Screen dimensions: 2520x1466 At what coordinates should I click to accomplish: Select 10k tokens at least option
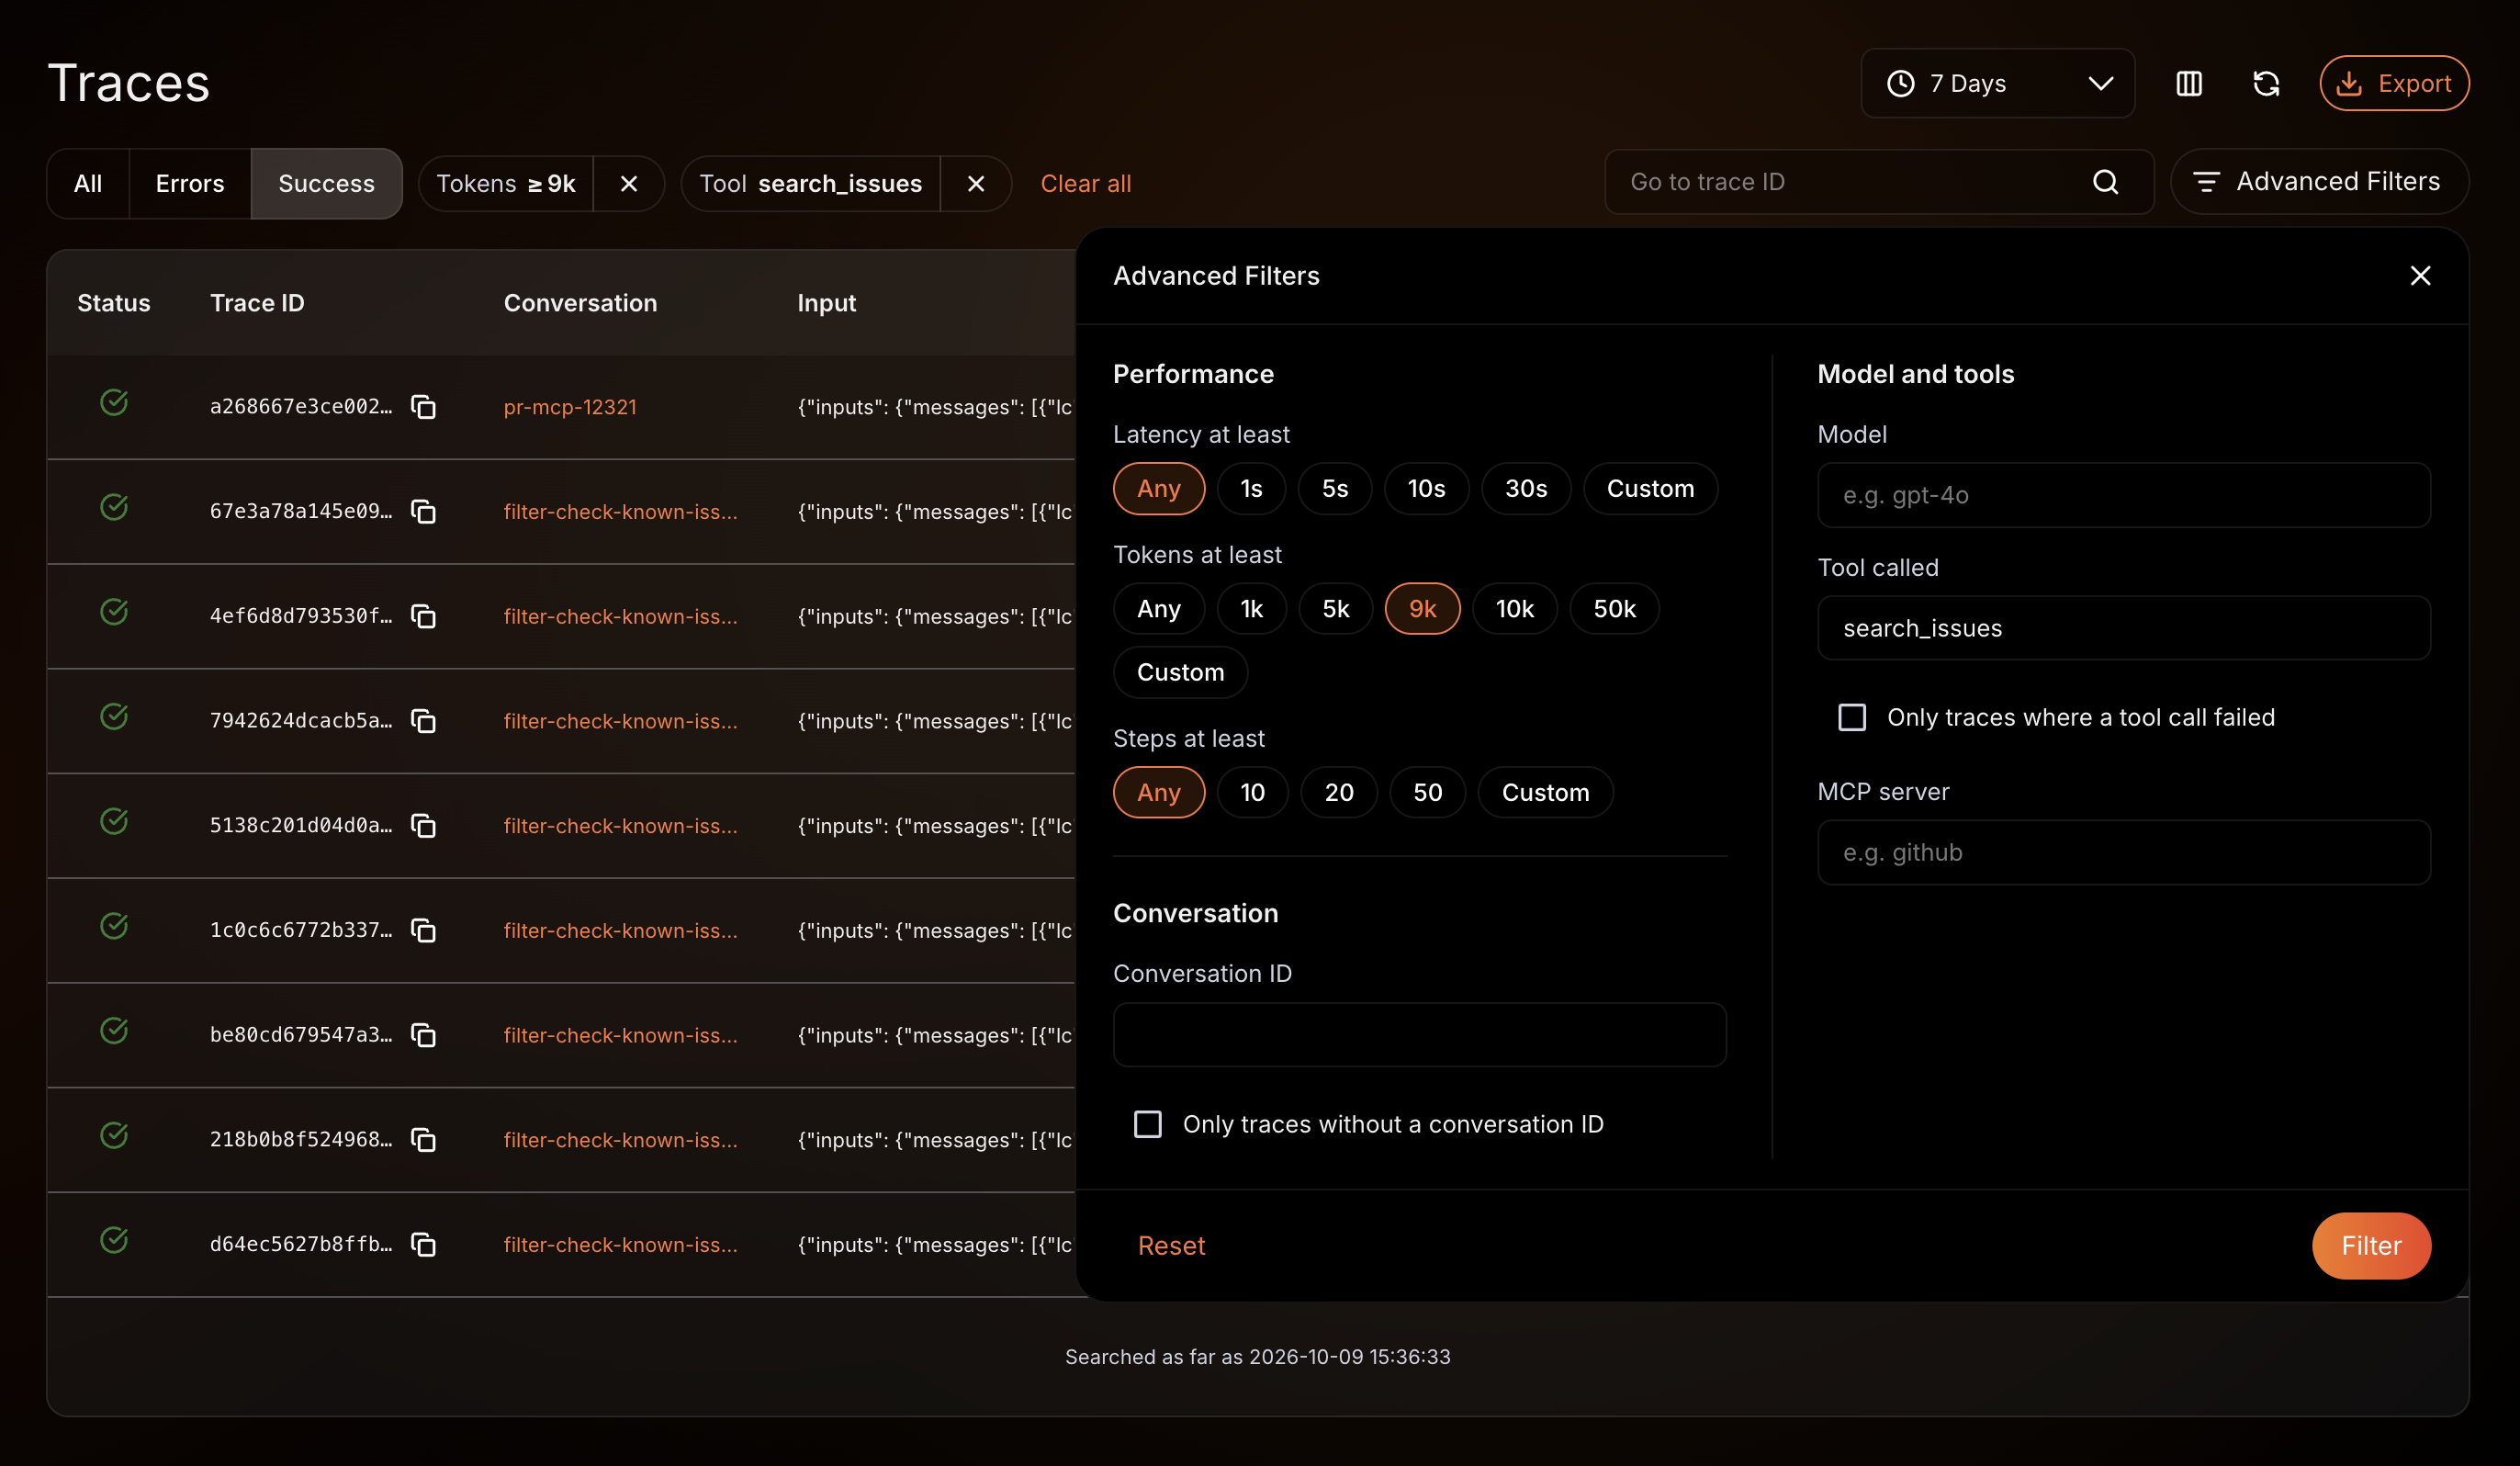click(x=1515, y=609)
